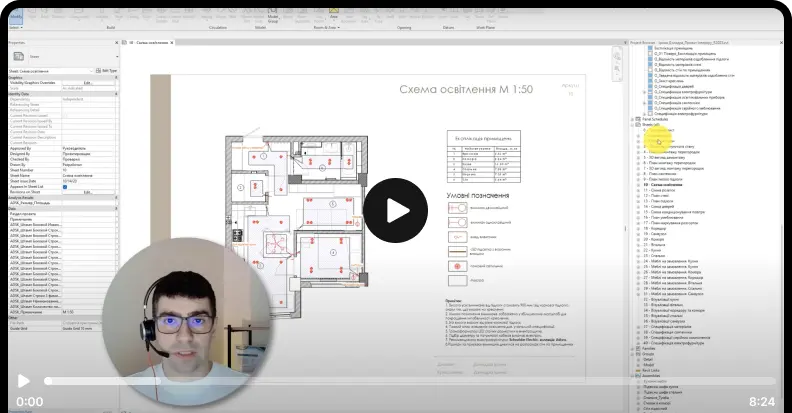The width and height of the screenshot is (792, 413).
Task: Seek along the video progress bar
Action: (x=410, y=381)
